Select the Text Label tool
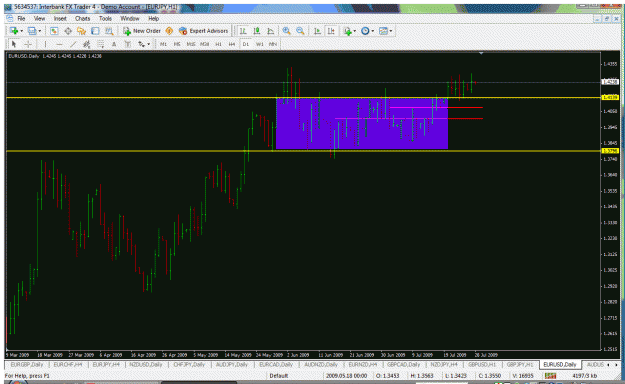The width and height of the screenshot is (625, 384). click(x=128, y=44)
